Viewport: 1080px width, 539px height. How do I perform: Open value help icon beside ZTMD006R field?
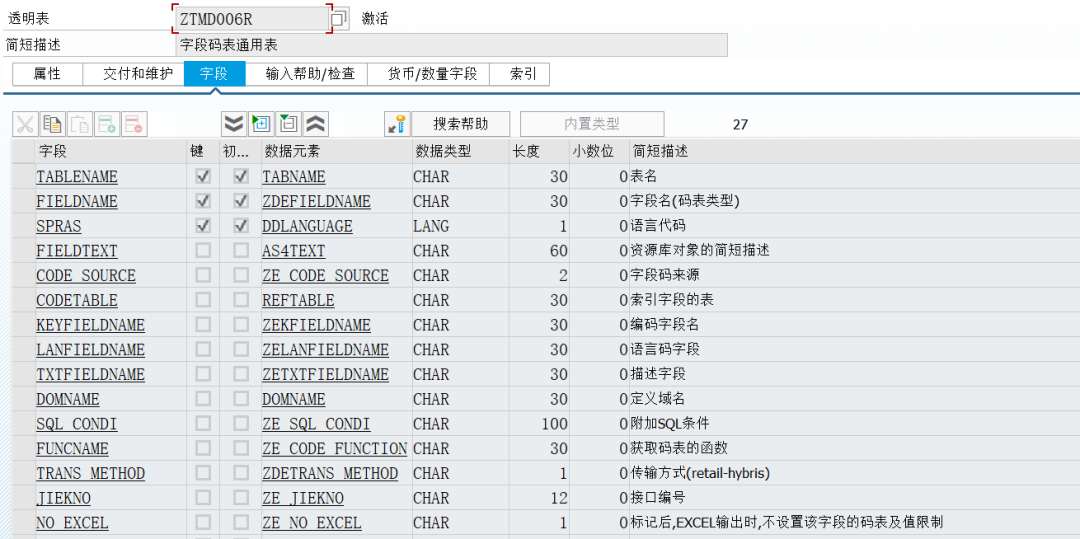[338, 19]
